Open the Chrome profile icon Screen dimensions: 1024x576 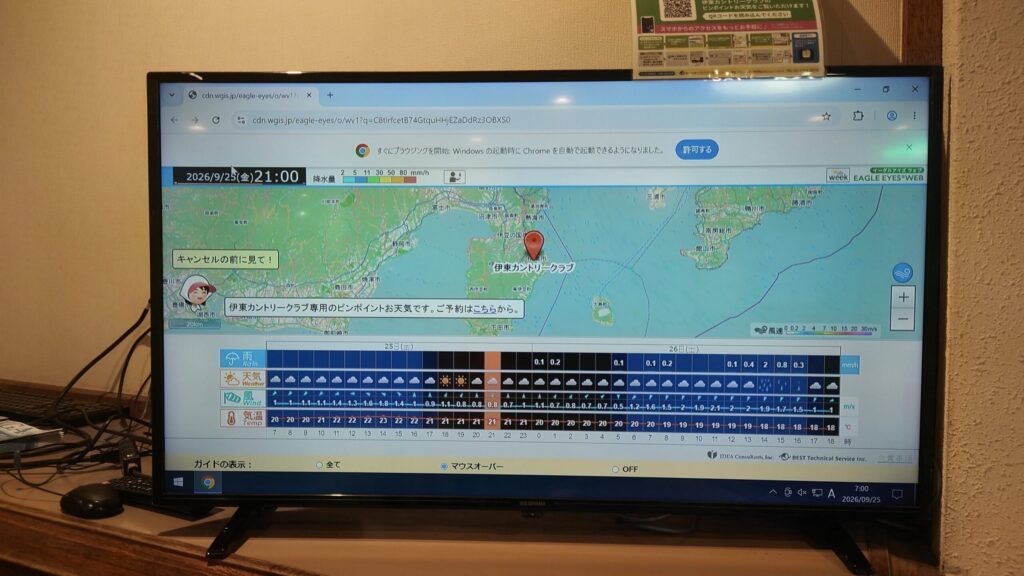pos(891,116)
